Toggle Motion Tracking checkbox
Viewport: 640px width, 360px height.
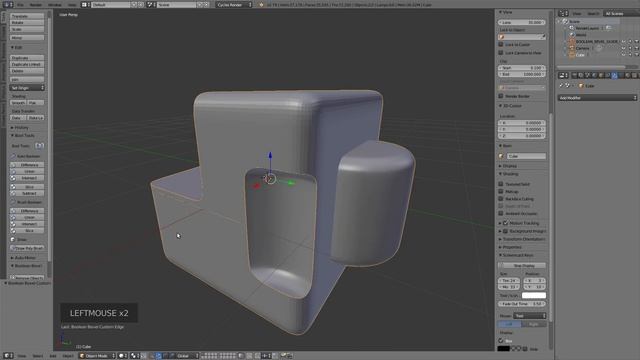pyautogui.click(x=506, y=223)
